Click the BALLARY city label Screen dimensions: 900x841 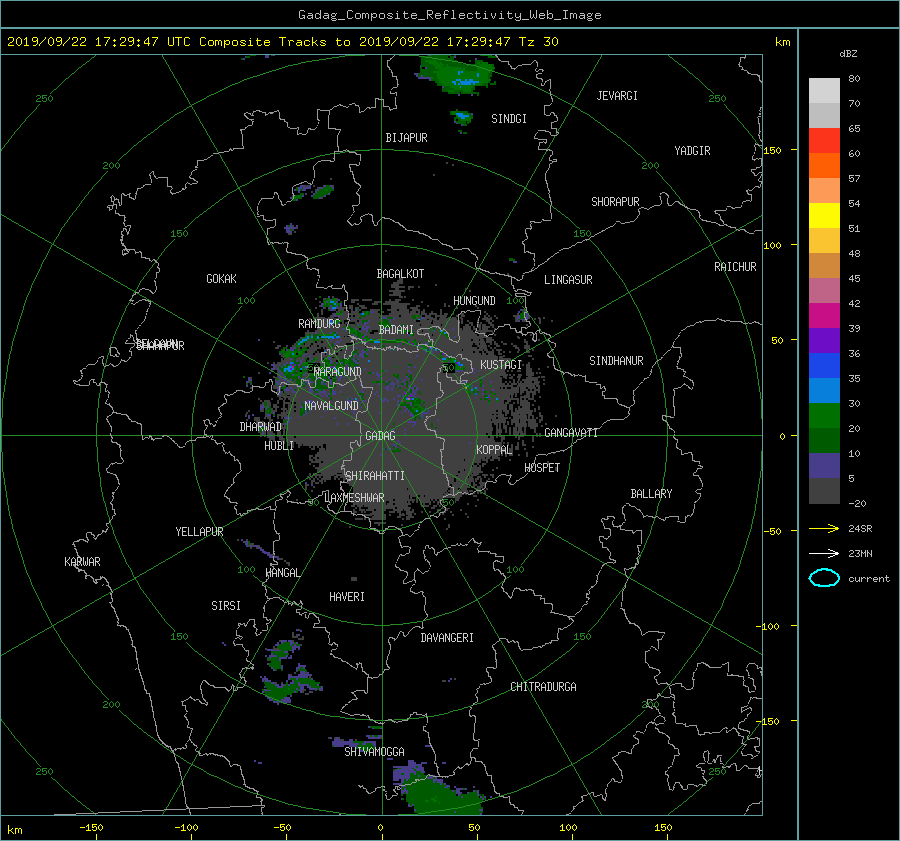point(651,494)
